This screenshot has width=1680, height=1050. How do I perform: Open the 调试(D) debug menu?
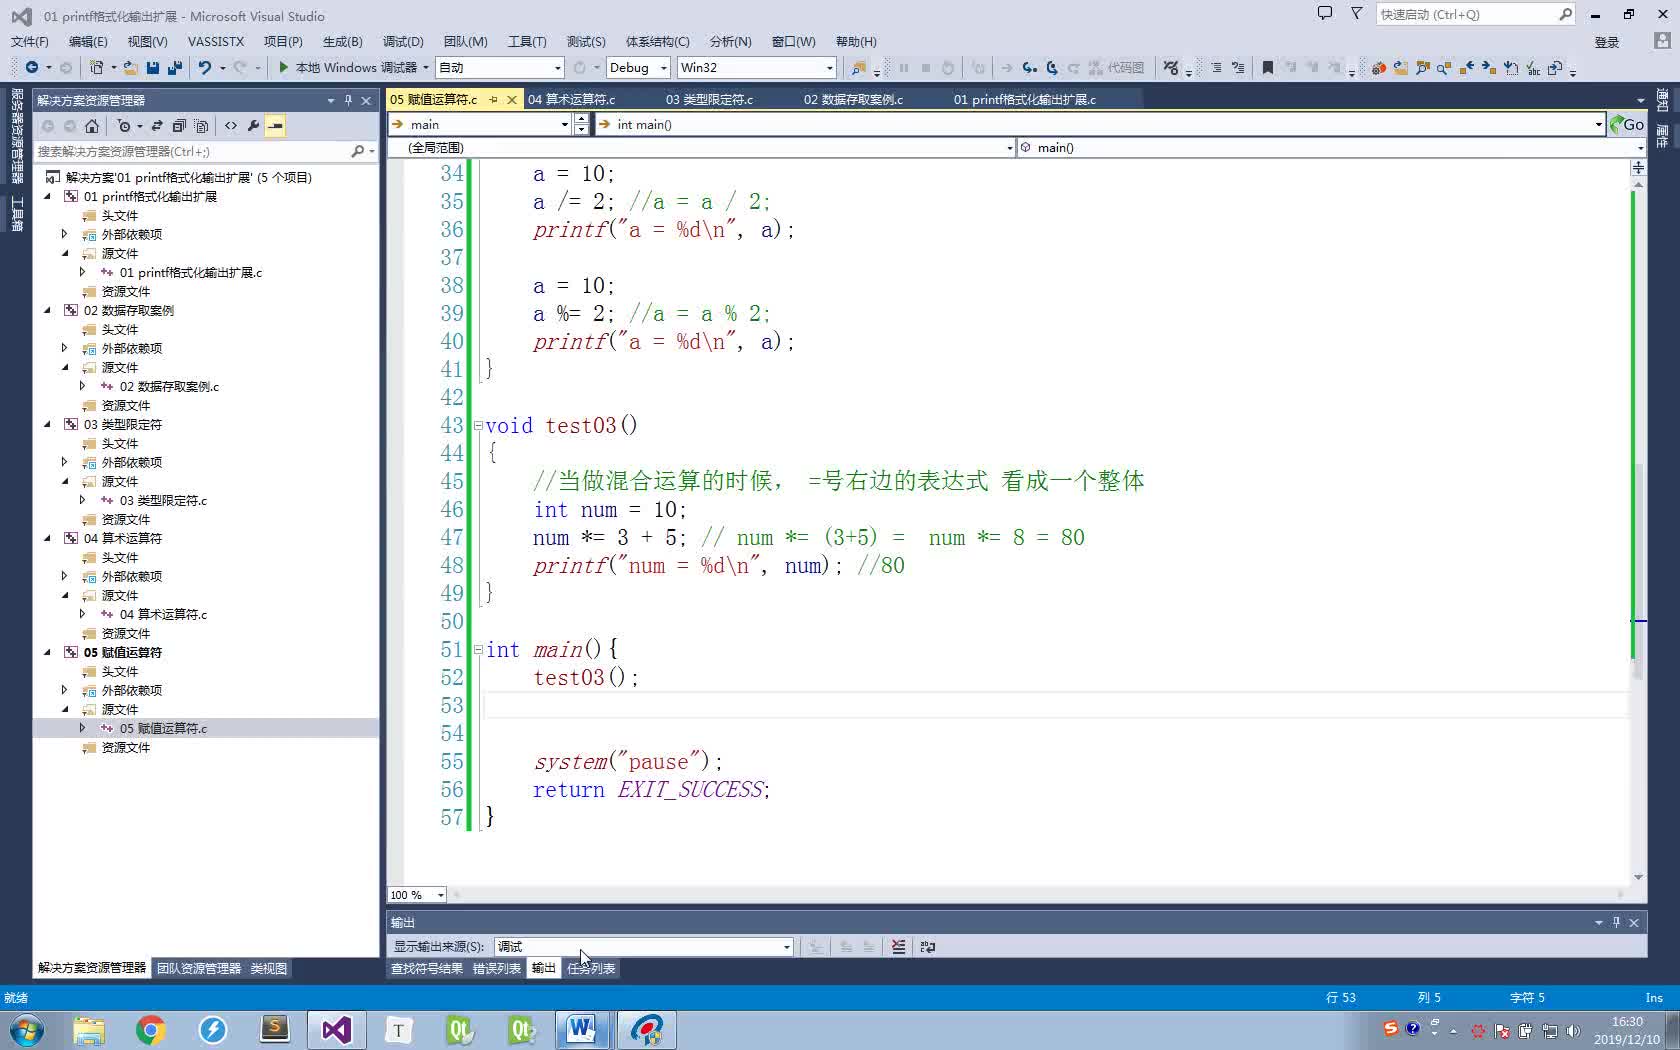click(x=403, y=41)
